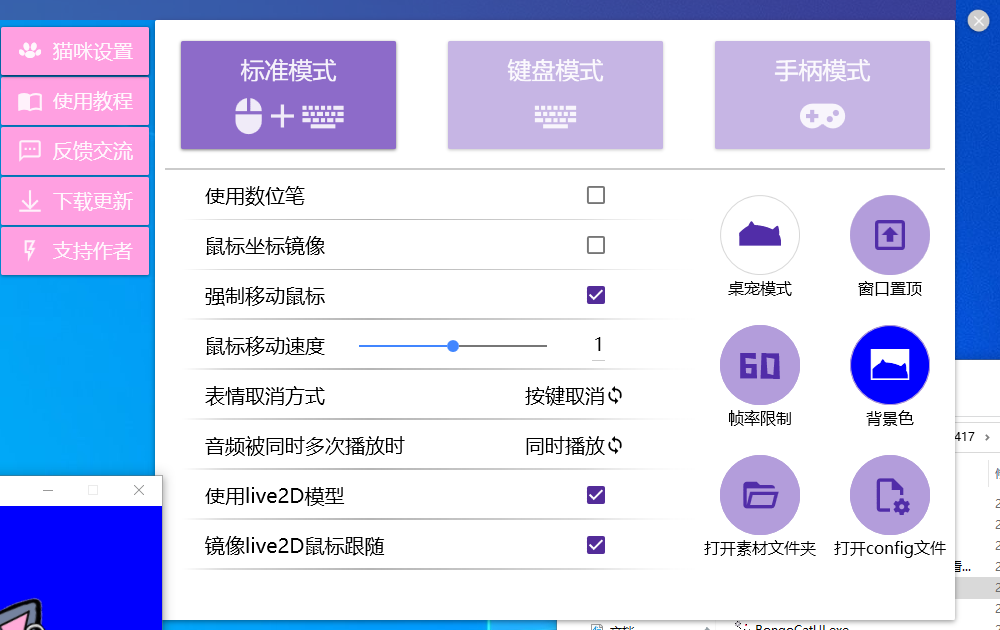Click the 表情取消方式 label
The height and width of the screenshot is (630, 1000).
pos(265,396)
